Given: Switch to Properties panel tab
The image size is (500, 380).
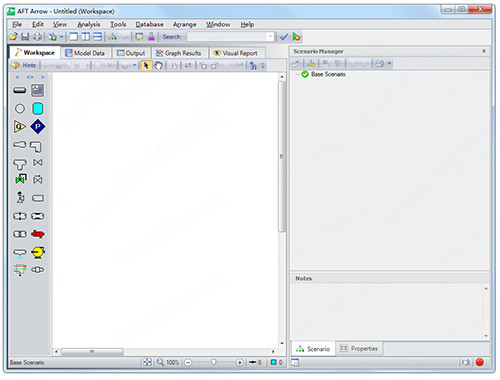Looking at the screenshot, I should [x=359, y=349].
